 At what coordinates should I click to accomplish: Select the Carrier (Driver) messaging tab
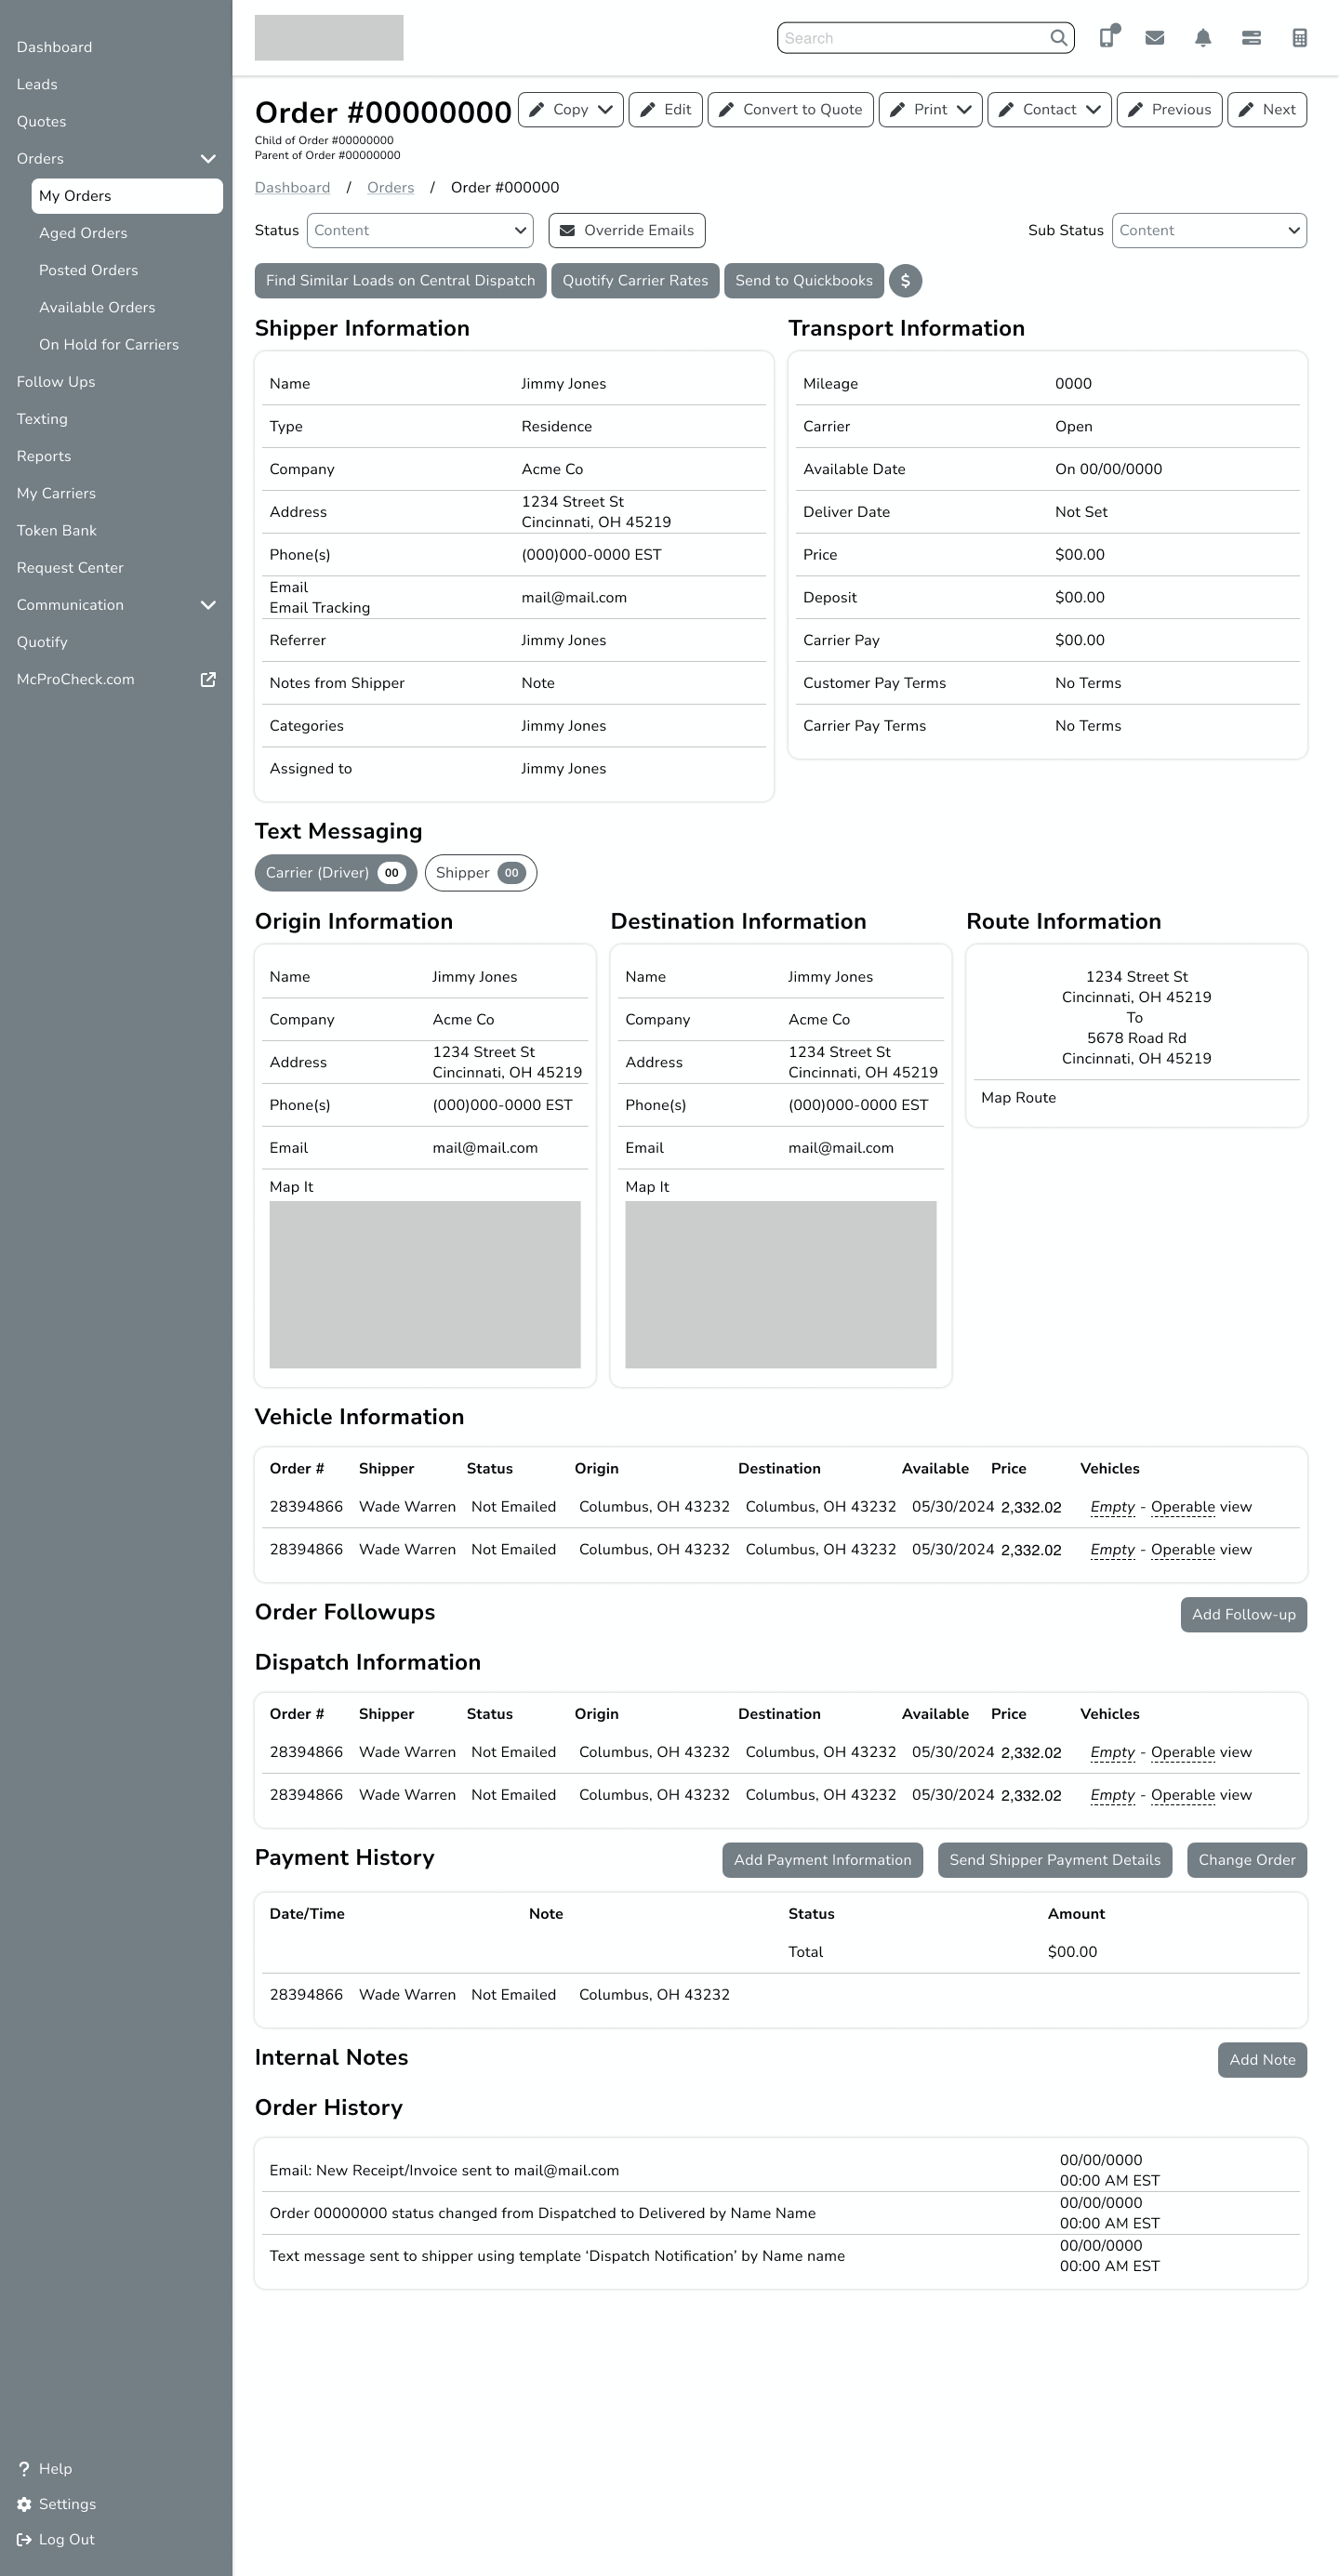[336, 873]
